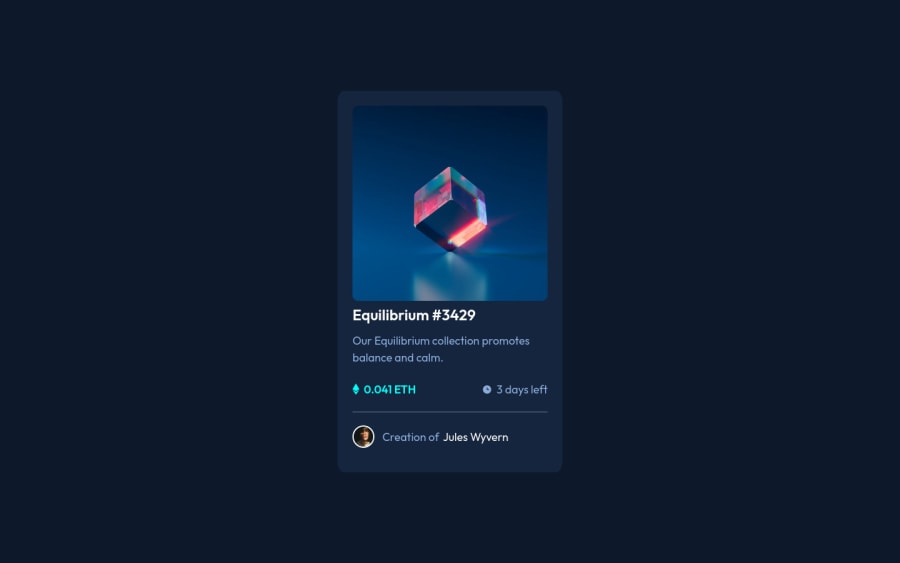Click 'Our Equilibrium collection promotes' description line
The height and width of the screenshot is (563, 900).
pos(441,341)
